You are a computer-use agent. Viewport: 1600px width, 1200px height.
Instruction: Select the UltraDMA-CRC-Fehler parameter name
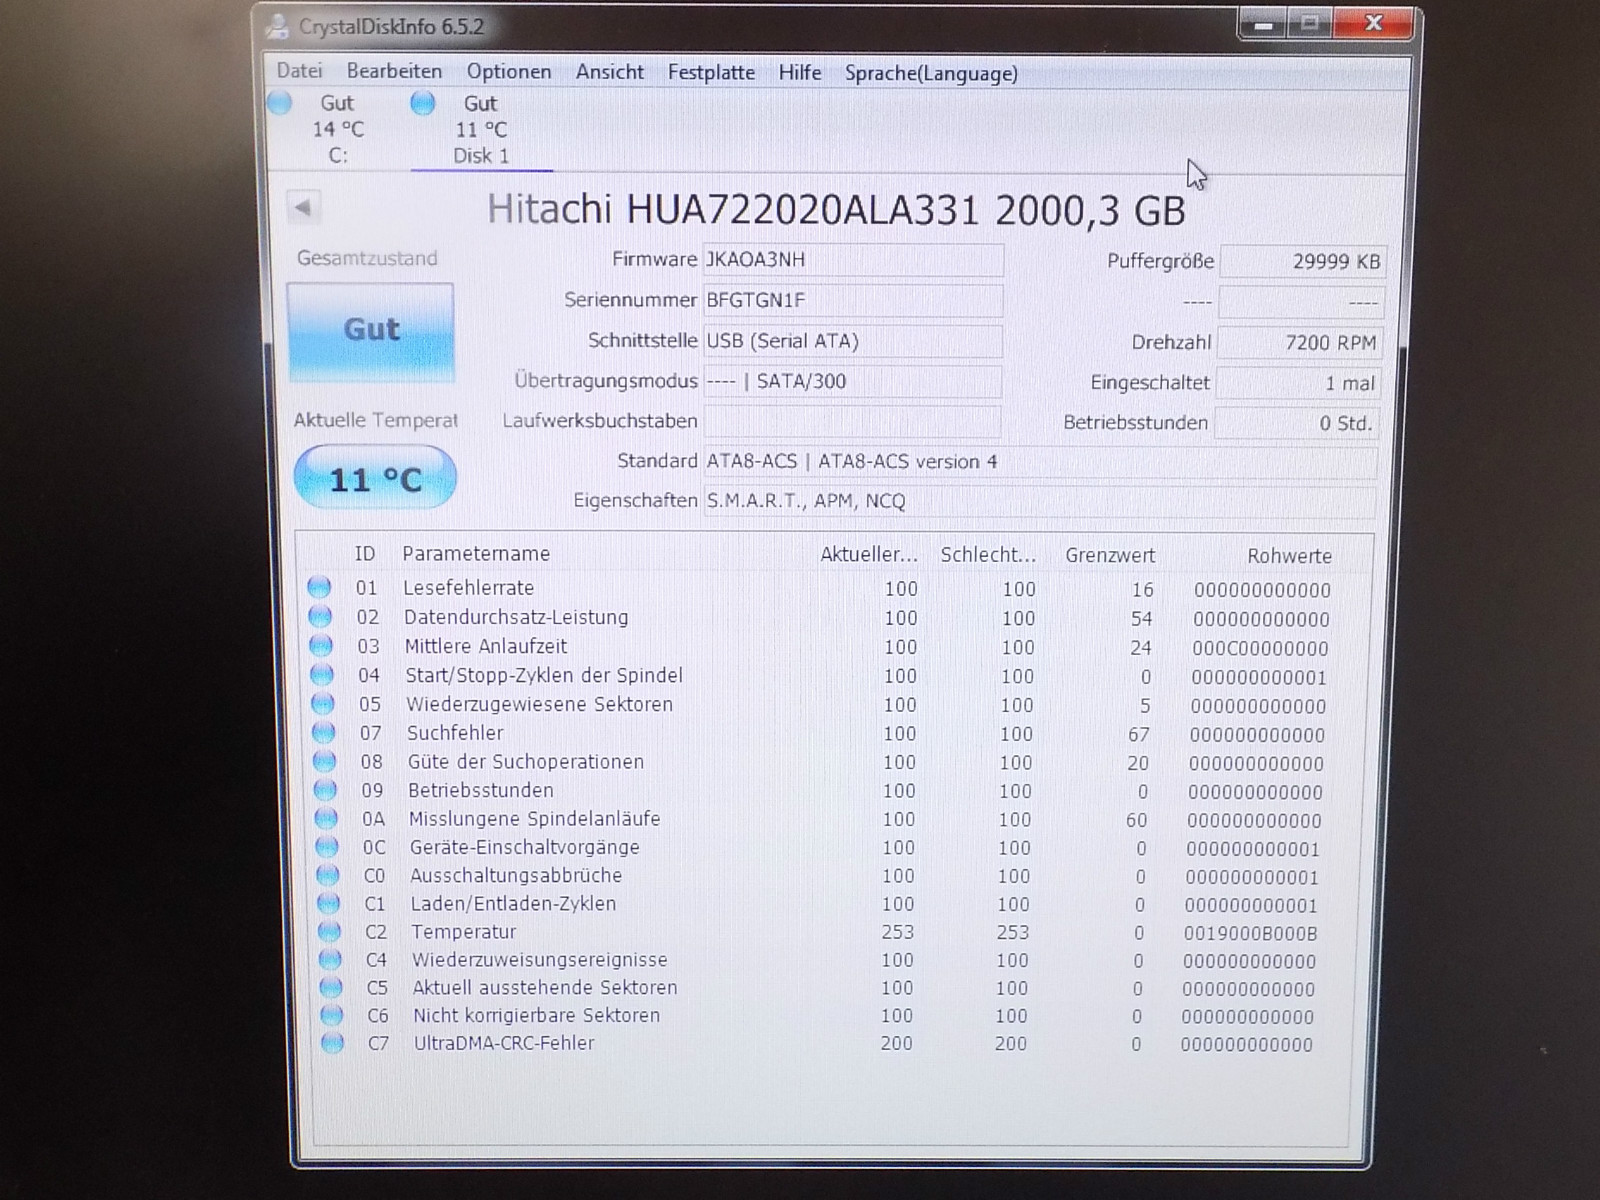tap(504, 1043)
